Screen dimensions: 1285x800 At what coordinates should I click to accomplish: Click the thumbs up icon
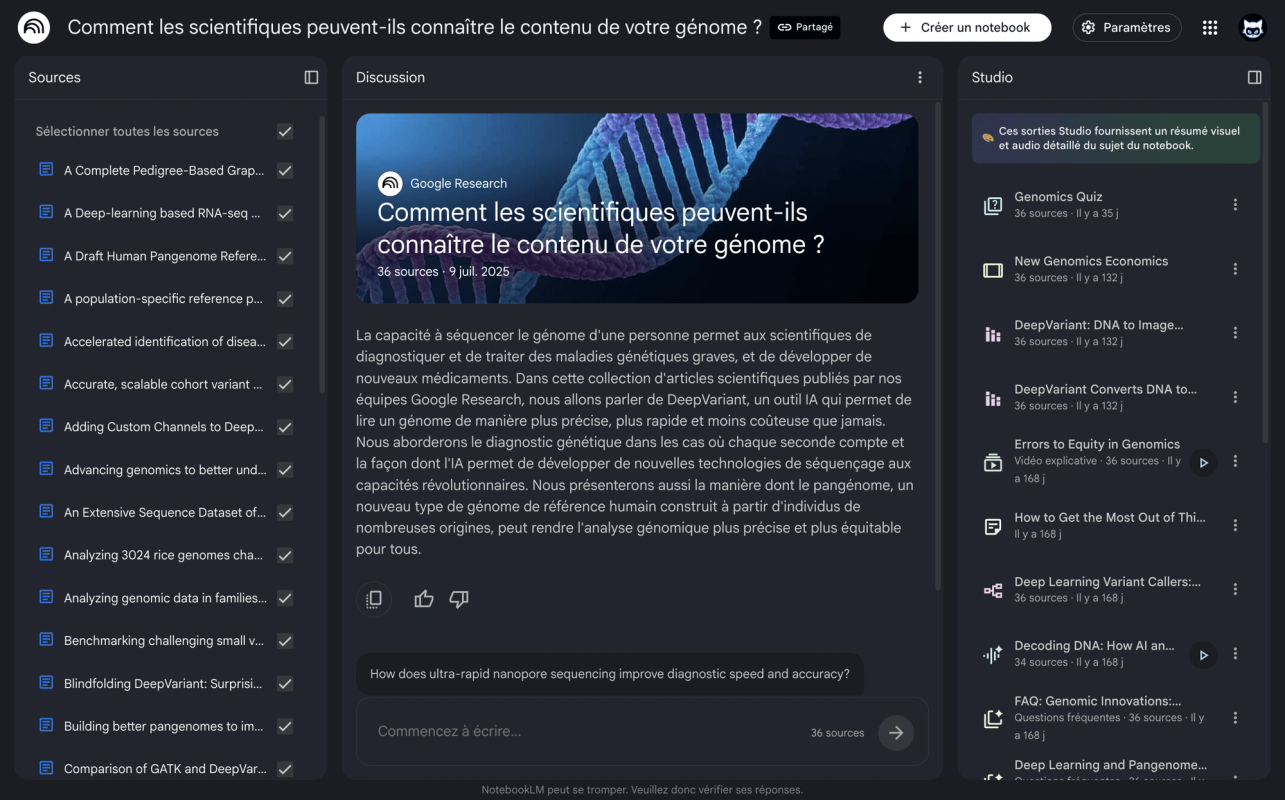[x=424, y=599]
